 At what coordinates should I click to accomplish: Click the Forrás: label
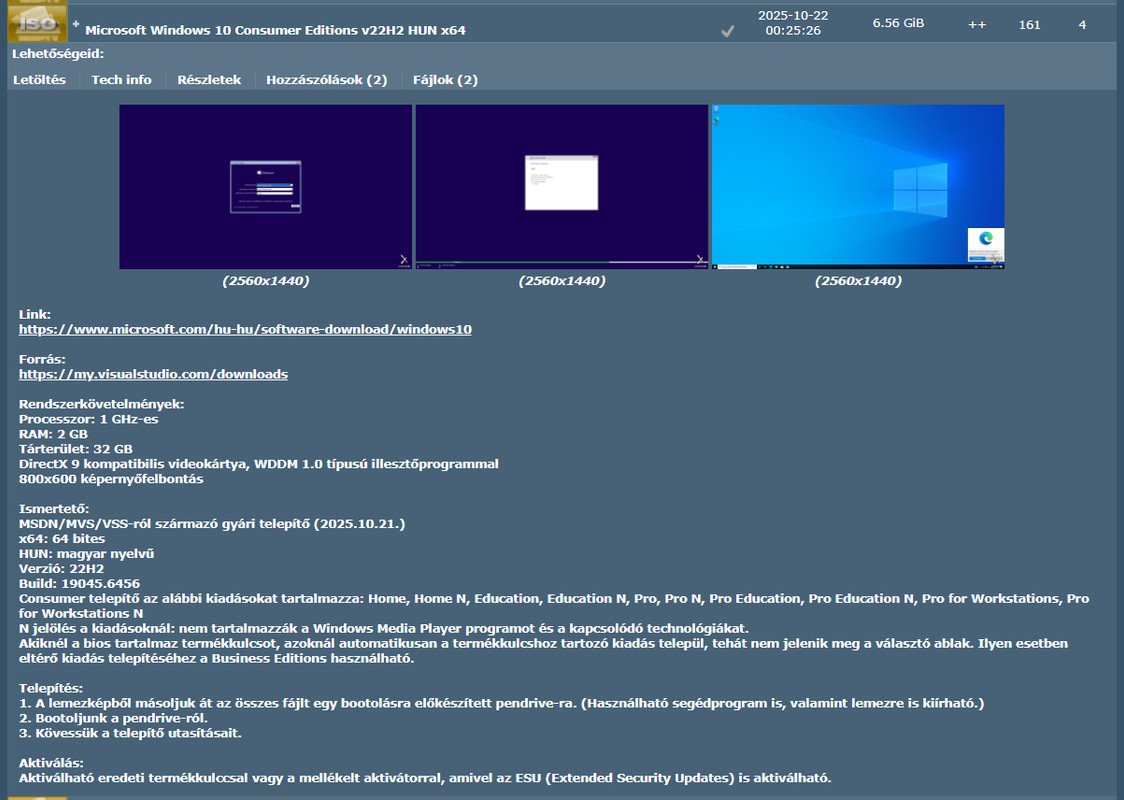pyautogui.click(x=42, y=359)
